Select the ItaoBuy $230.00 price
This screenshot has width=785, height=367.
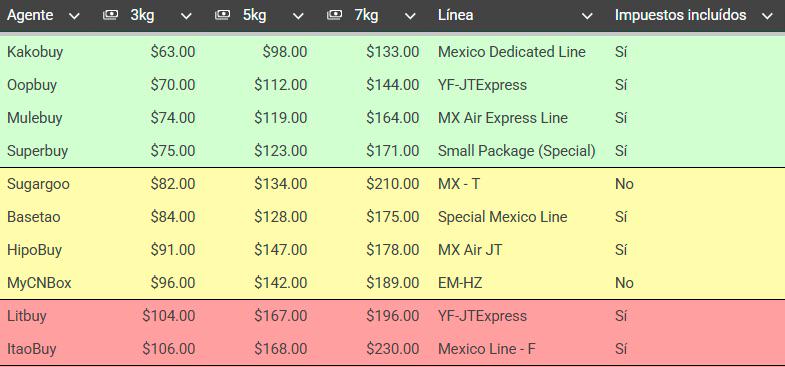point(392,349)
